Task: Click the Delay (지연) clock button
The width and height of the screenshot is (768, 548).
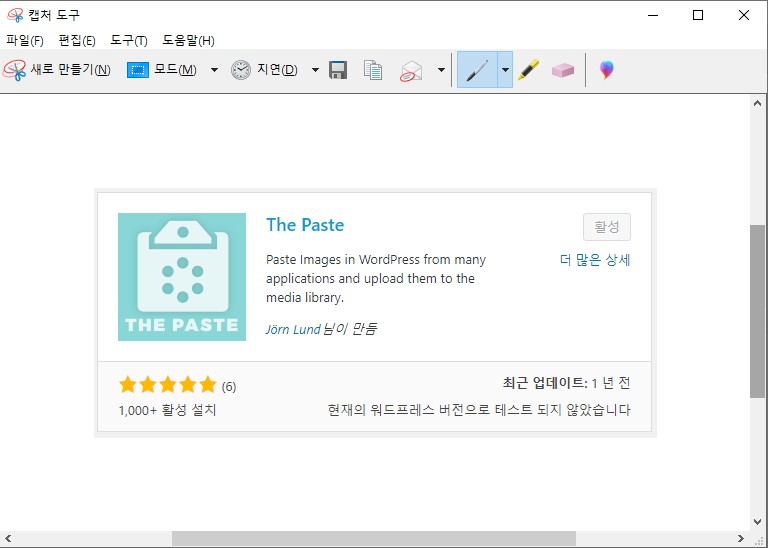Action: click(264, 70)
